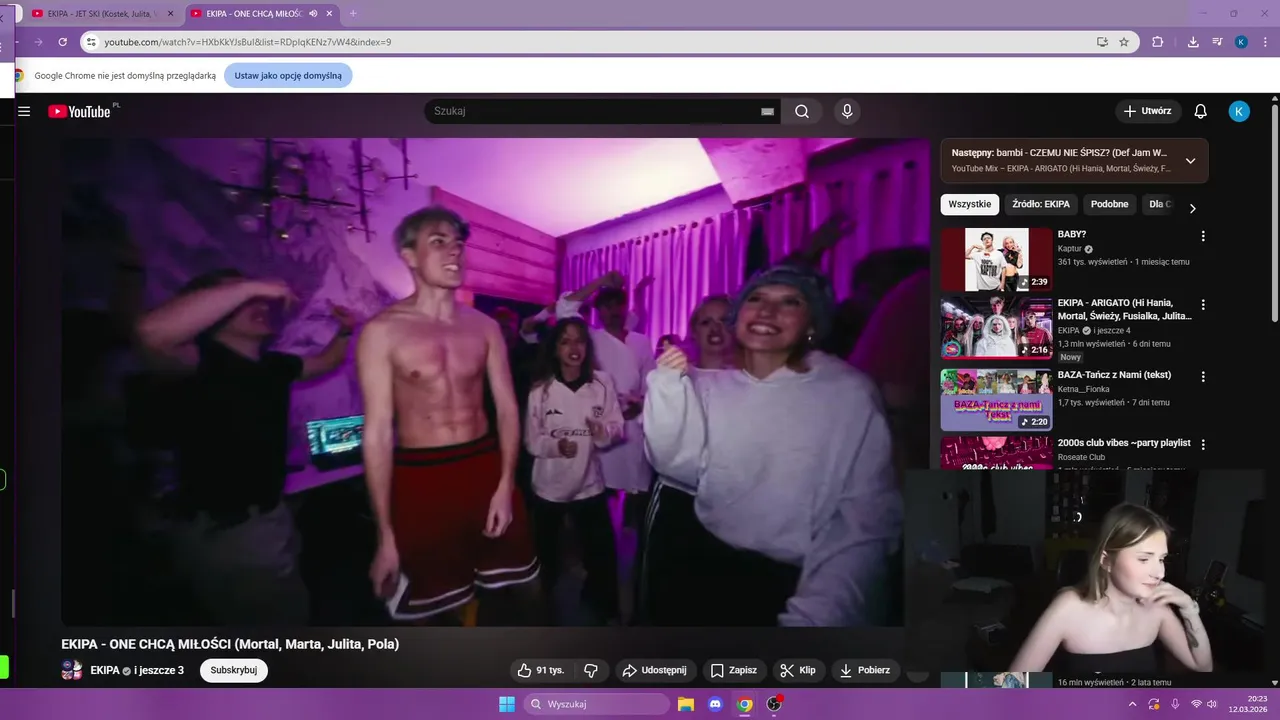
Task: Open more options for EKIPA - ARIGATO video
Action: [1203, 304]
